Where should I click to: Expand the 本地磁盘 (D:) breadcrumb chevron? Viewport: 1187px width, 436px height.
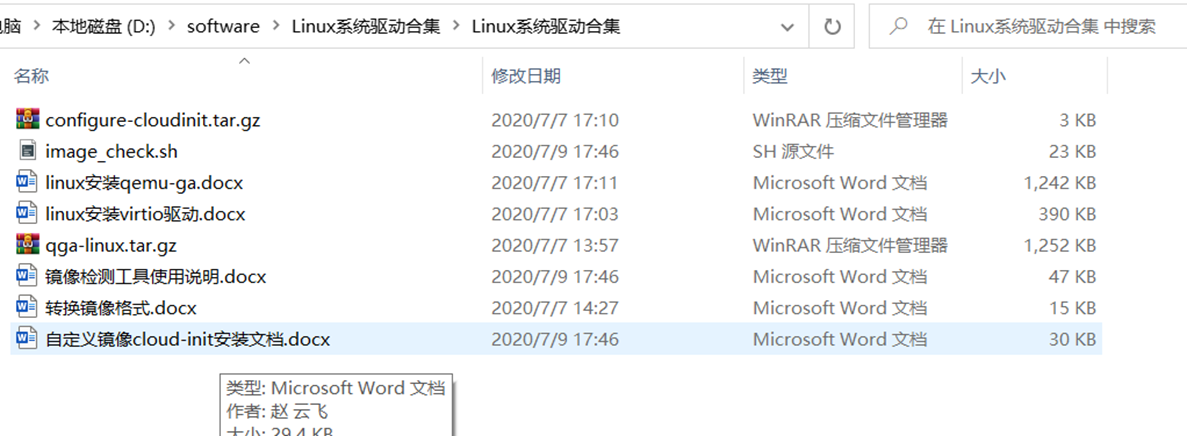pos(171,27)
